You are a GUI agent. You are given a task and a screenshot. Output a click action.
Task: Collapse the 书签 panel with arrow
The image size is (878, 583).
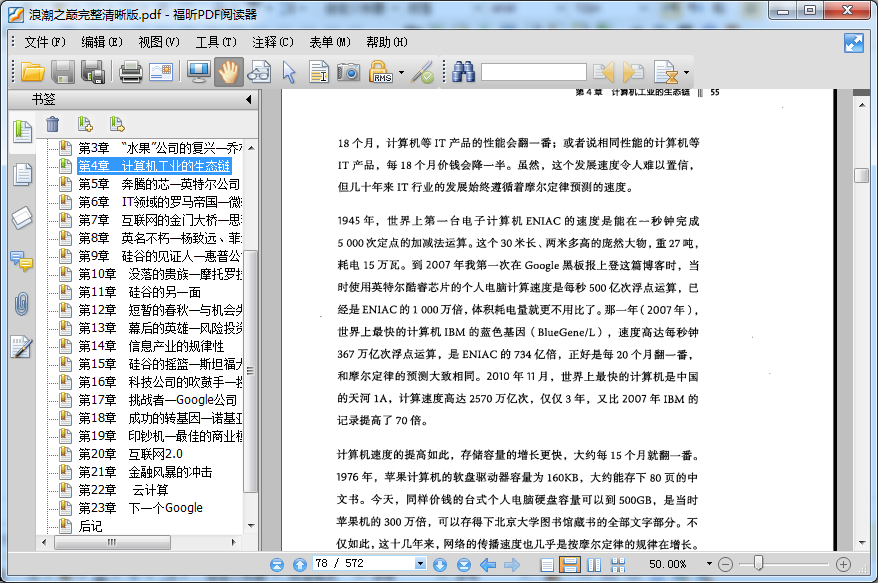(x=249, y=100)
